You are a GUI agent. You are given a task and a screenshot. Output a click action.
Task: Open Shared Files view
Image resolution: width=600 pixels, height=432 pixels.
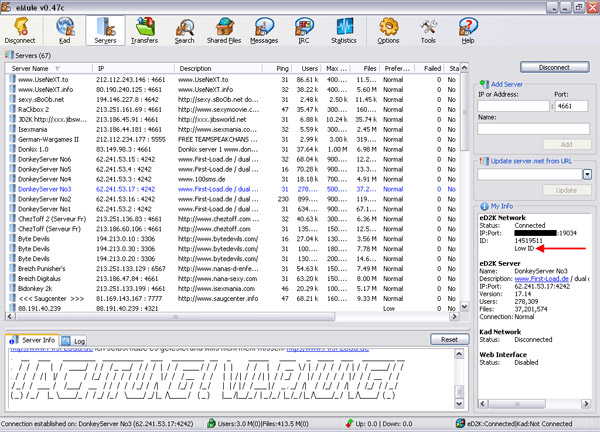point(226,28)
